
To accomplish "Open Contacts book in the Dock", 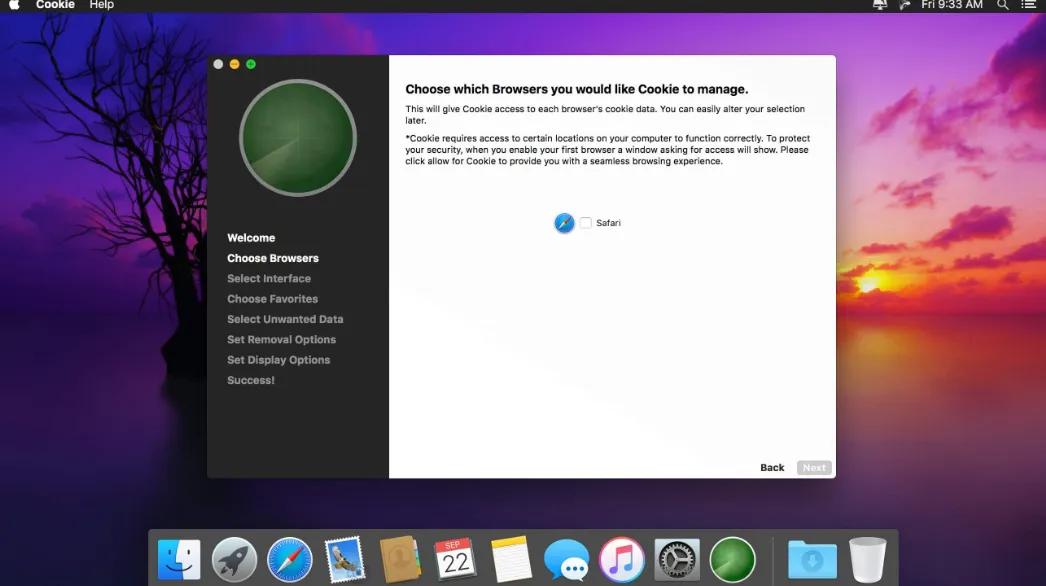I will (400, 559).
